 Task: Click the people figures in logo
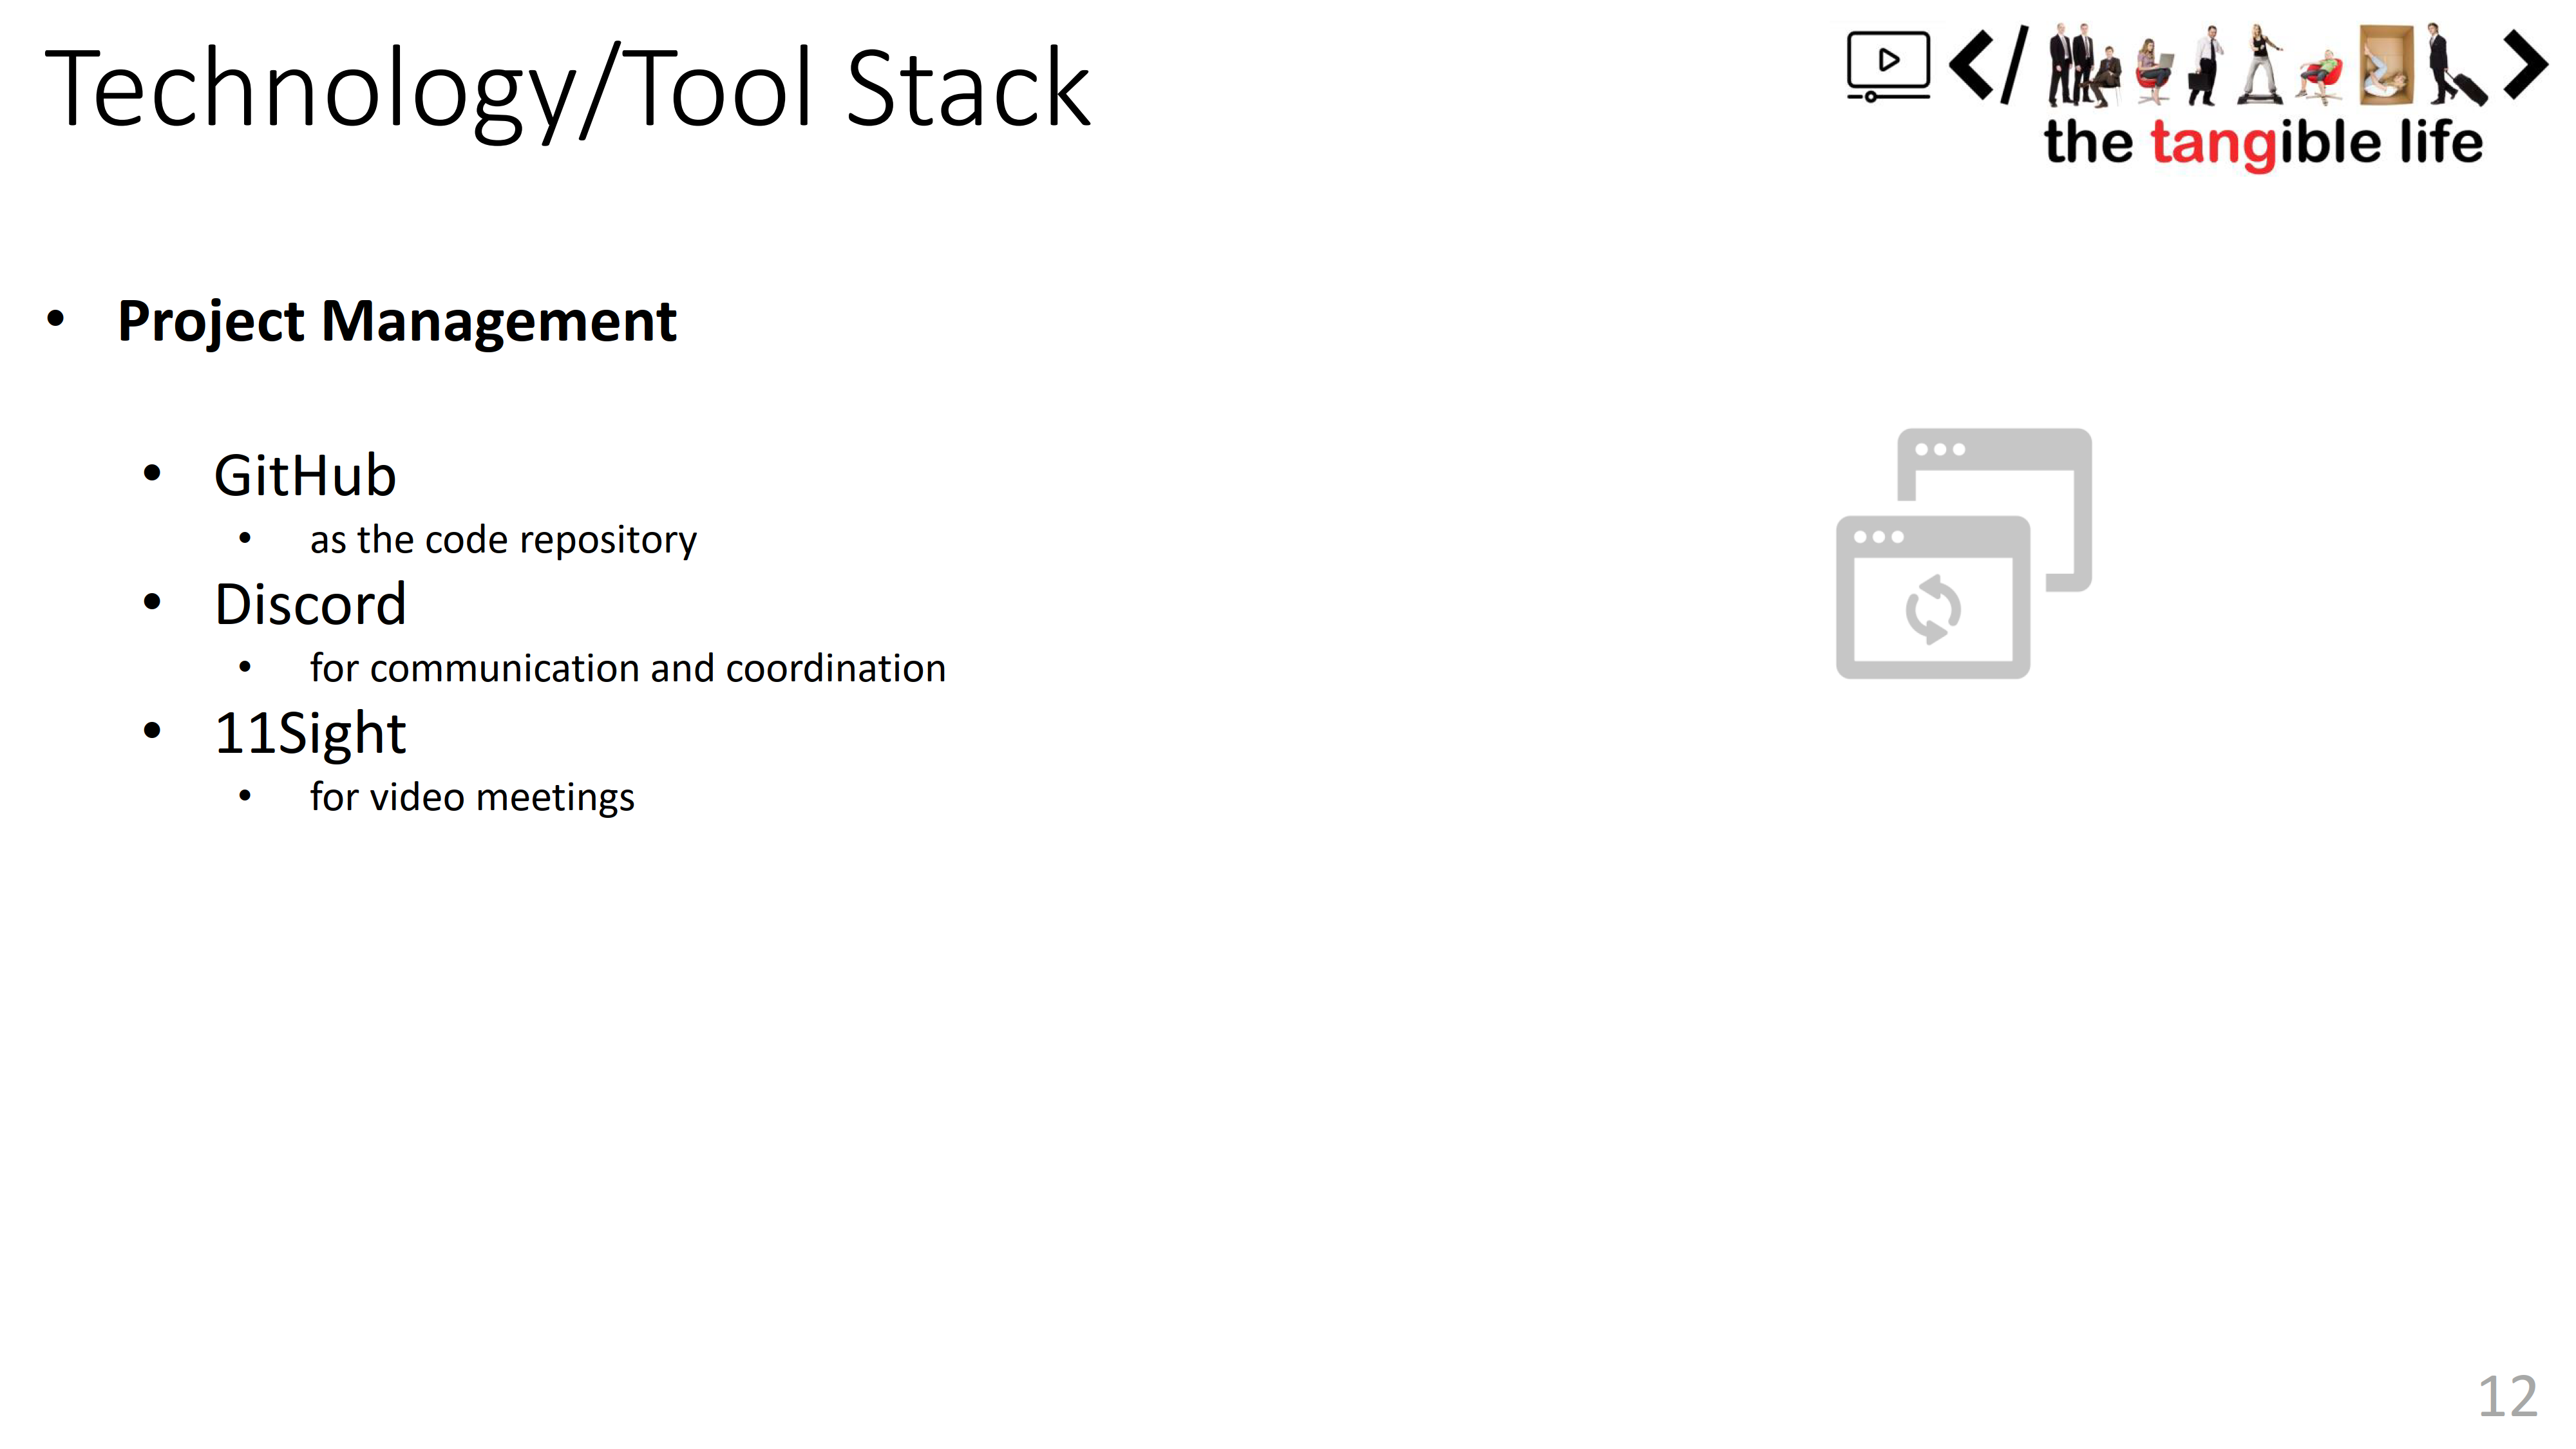click(2269, 65)
